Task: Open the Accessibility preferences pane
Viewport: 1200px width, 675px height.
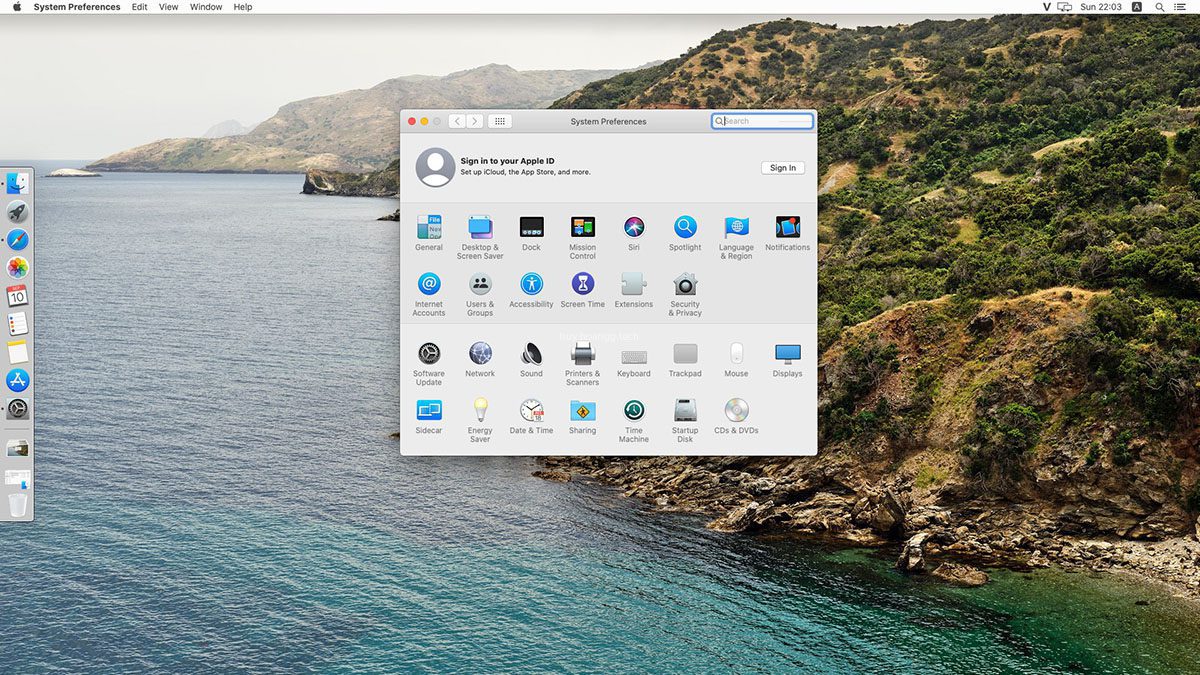Action: [x=531, y=290]
